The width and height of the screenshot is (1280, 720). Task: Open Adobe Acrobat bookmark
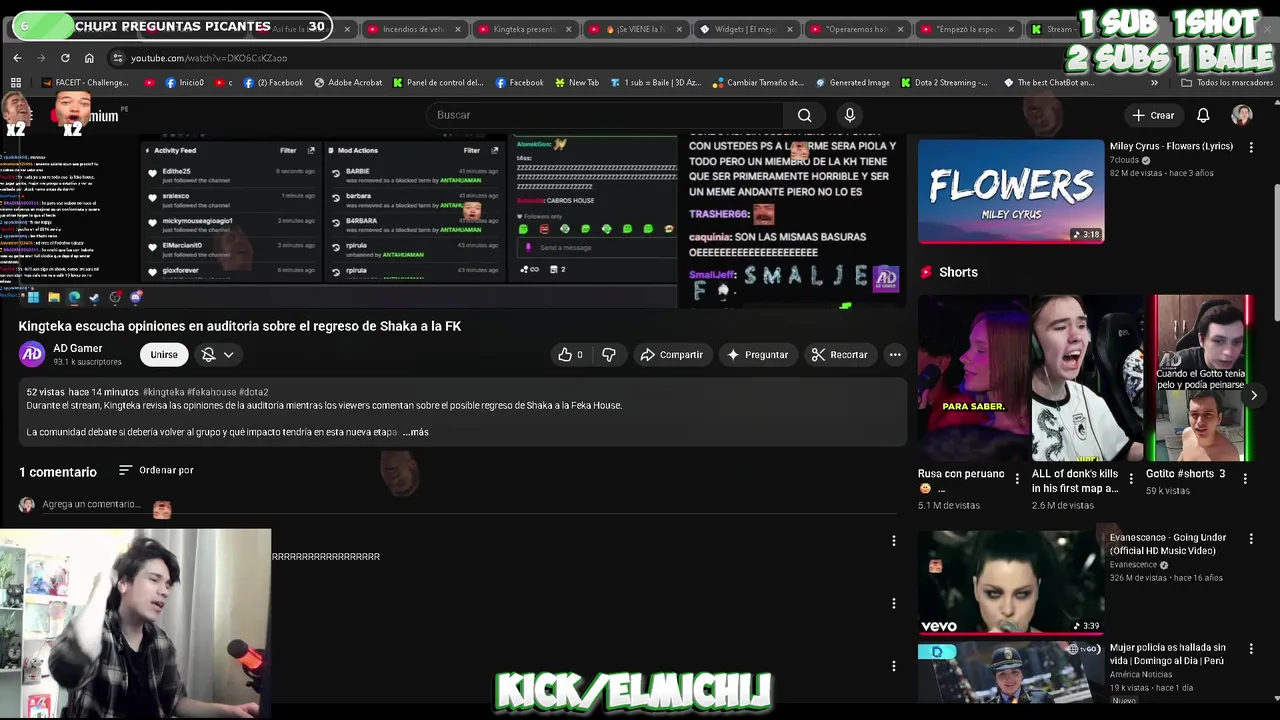[x=348, y=83]
